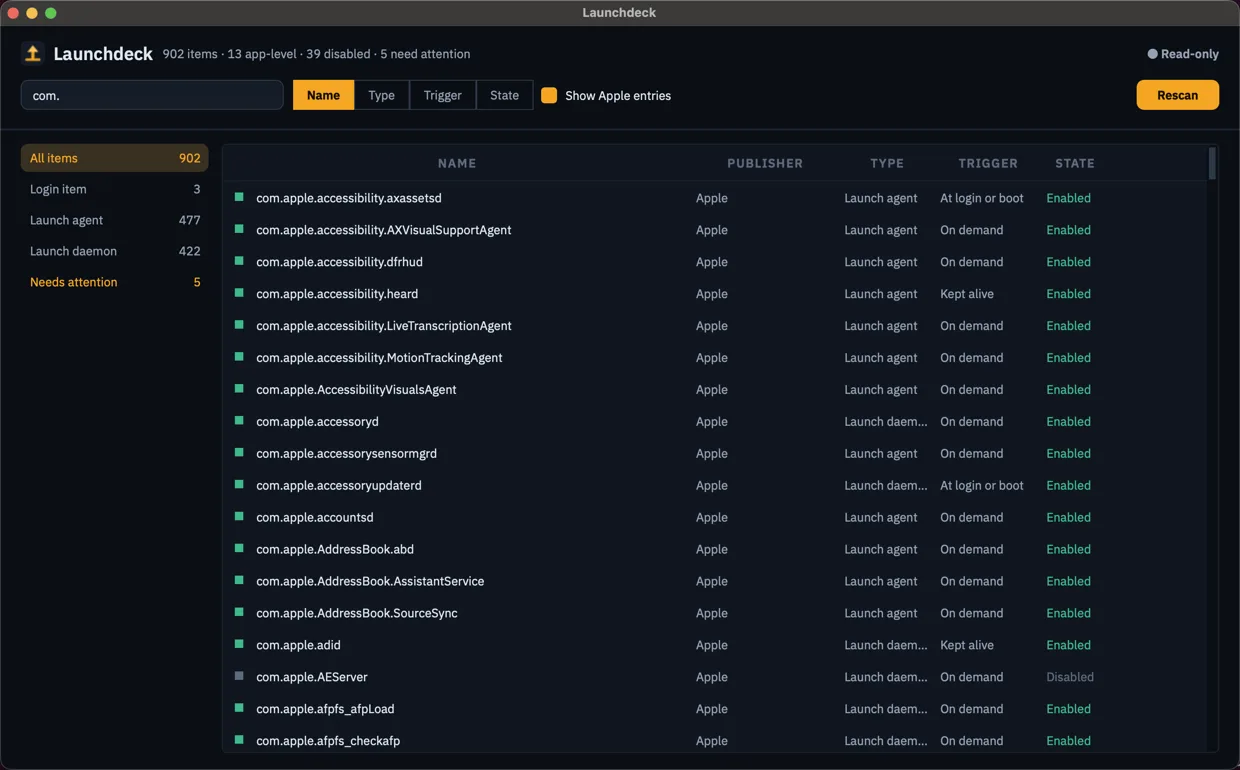The height and width of the screenshot is (770, 1240).
Task: Select the com.apple.afpfs_afpLoad entry name
Action: click(325, 709)
